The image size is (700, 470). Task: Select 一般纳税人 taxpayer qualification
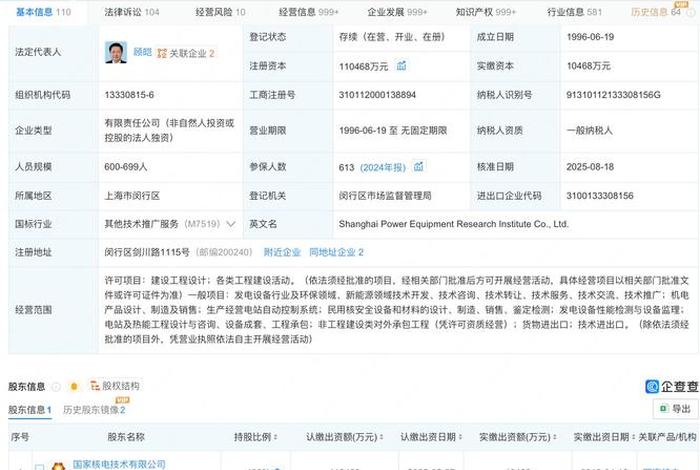click(589, 130)
